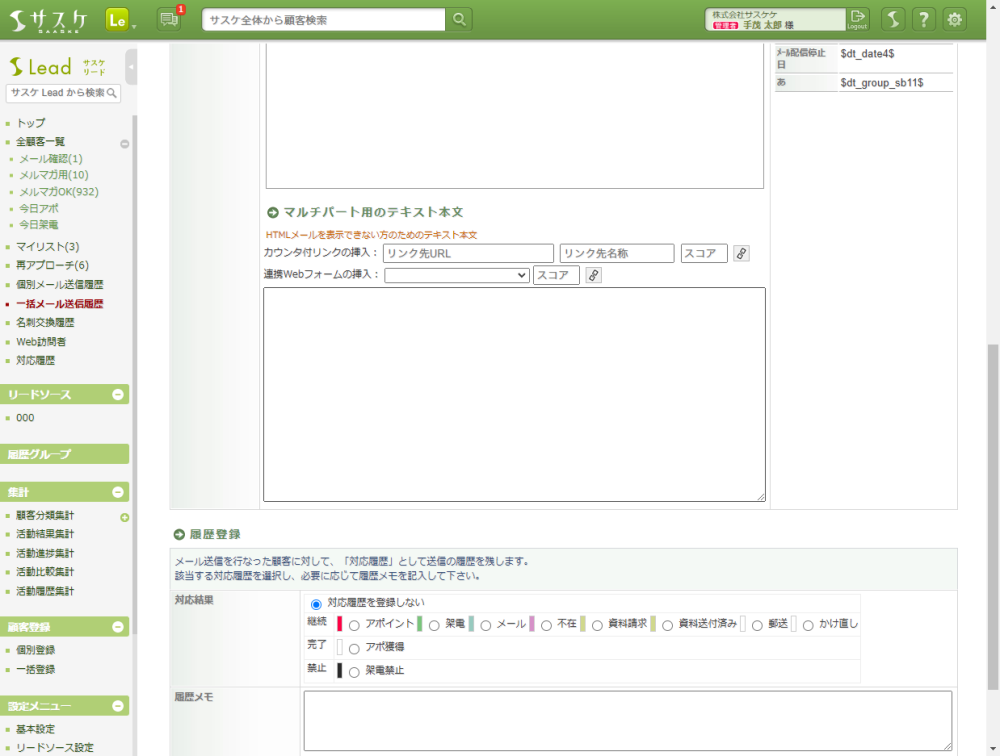
Task: Insert linked Web form using link icon
Action: pos(593,275)
